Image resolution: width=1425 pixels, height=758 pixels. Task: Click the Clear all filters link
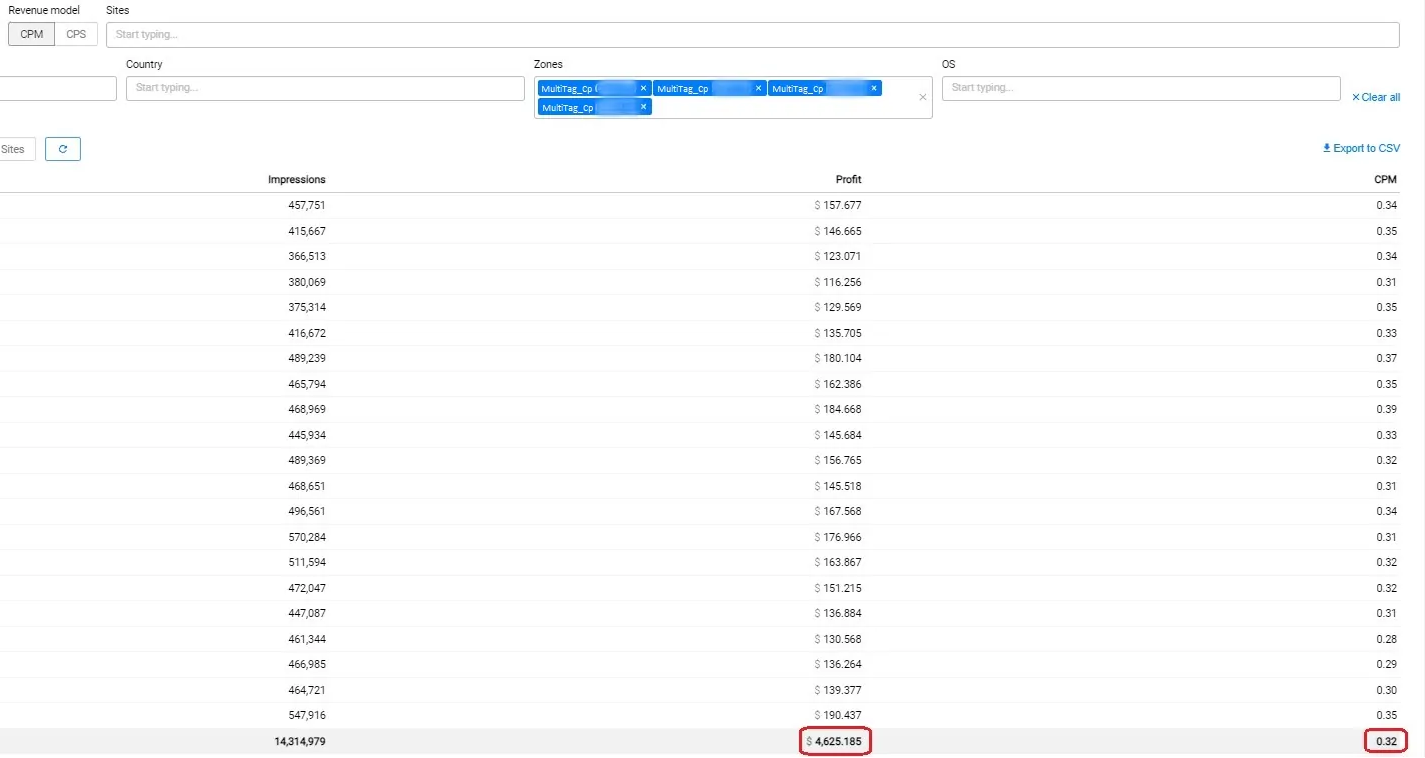(x=1376, y=97)
